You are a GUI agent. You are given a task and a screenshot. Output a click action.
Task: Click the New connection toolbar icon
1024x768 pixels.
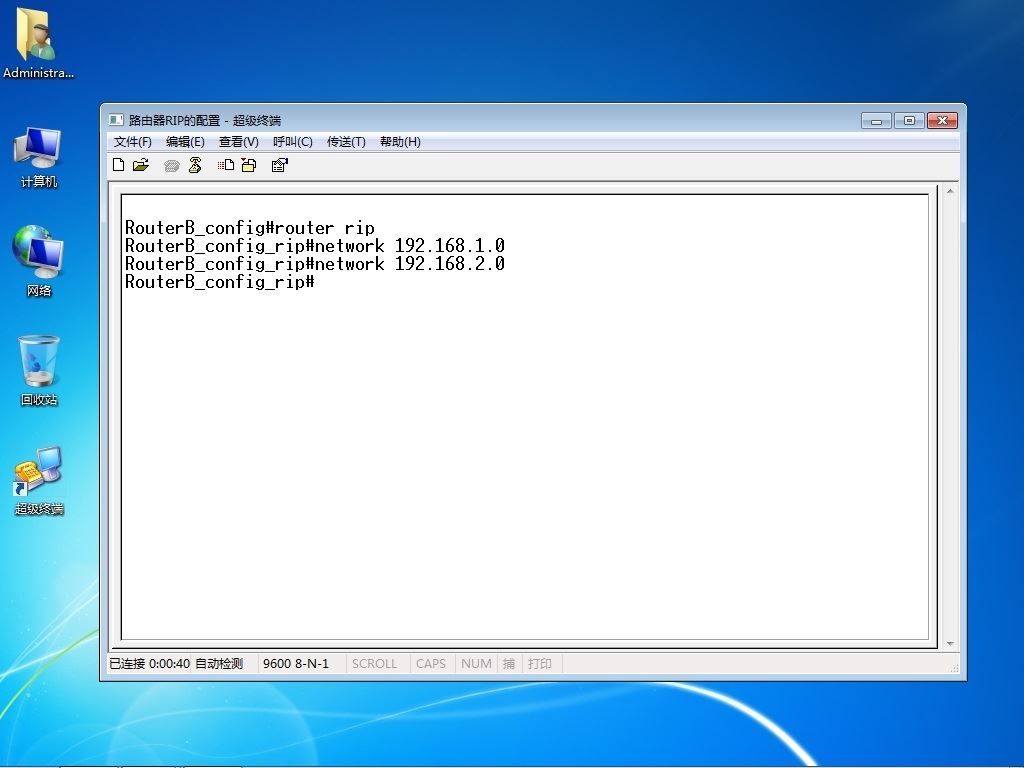[x=118, y=165]
